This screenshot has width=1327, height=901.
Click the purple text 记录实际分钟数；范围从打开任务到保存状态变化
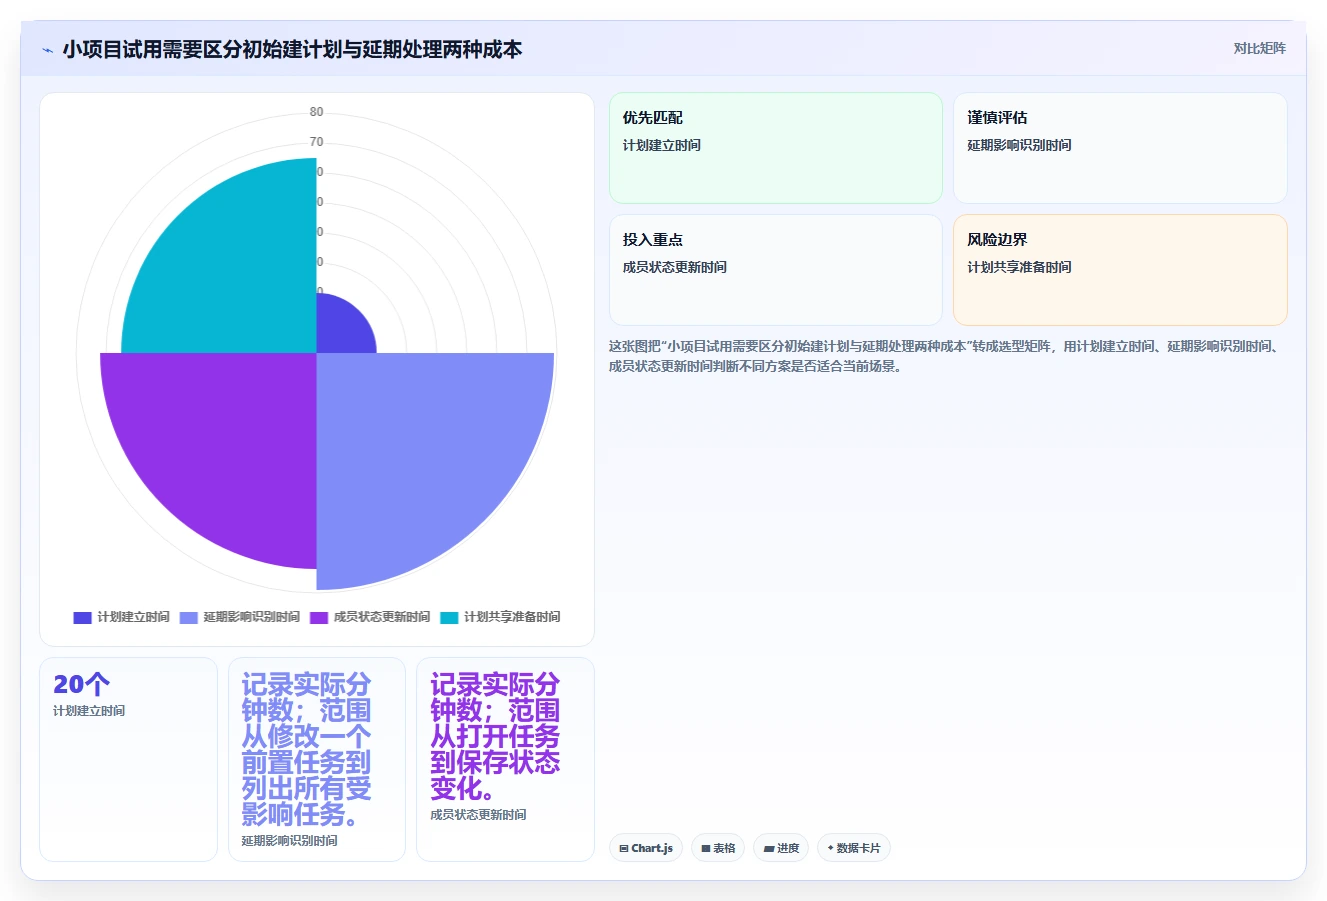tap(495, 736)
